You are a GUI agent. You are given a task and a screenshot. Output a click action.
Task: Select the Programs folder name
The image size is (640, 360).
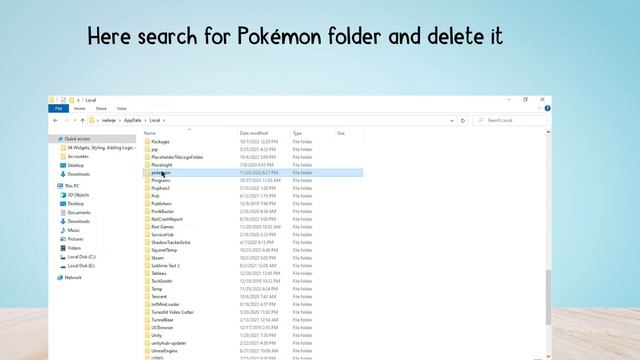pyautogui.click(x=161, y=180)
